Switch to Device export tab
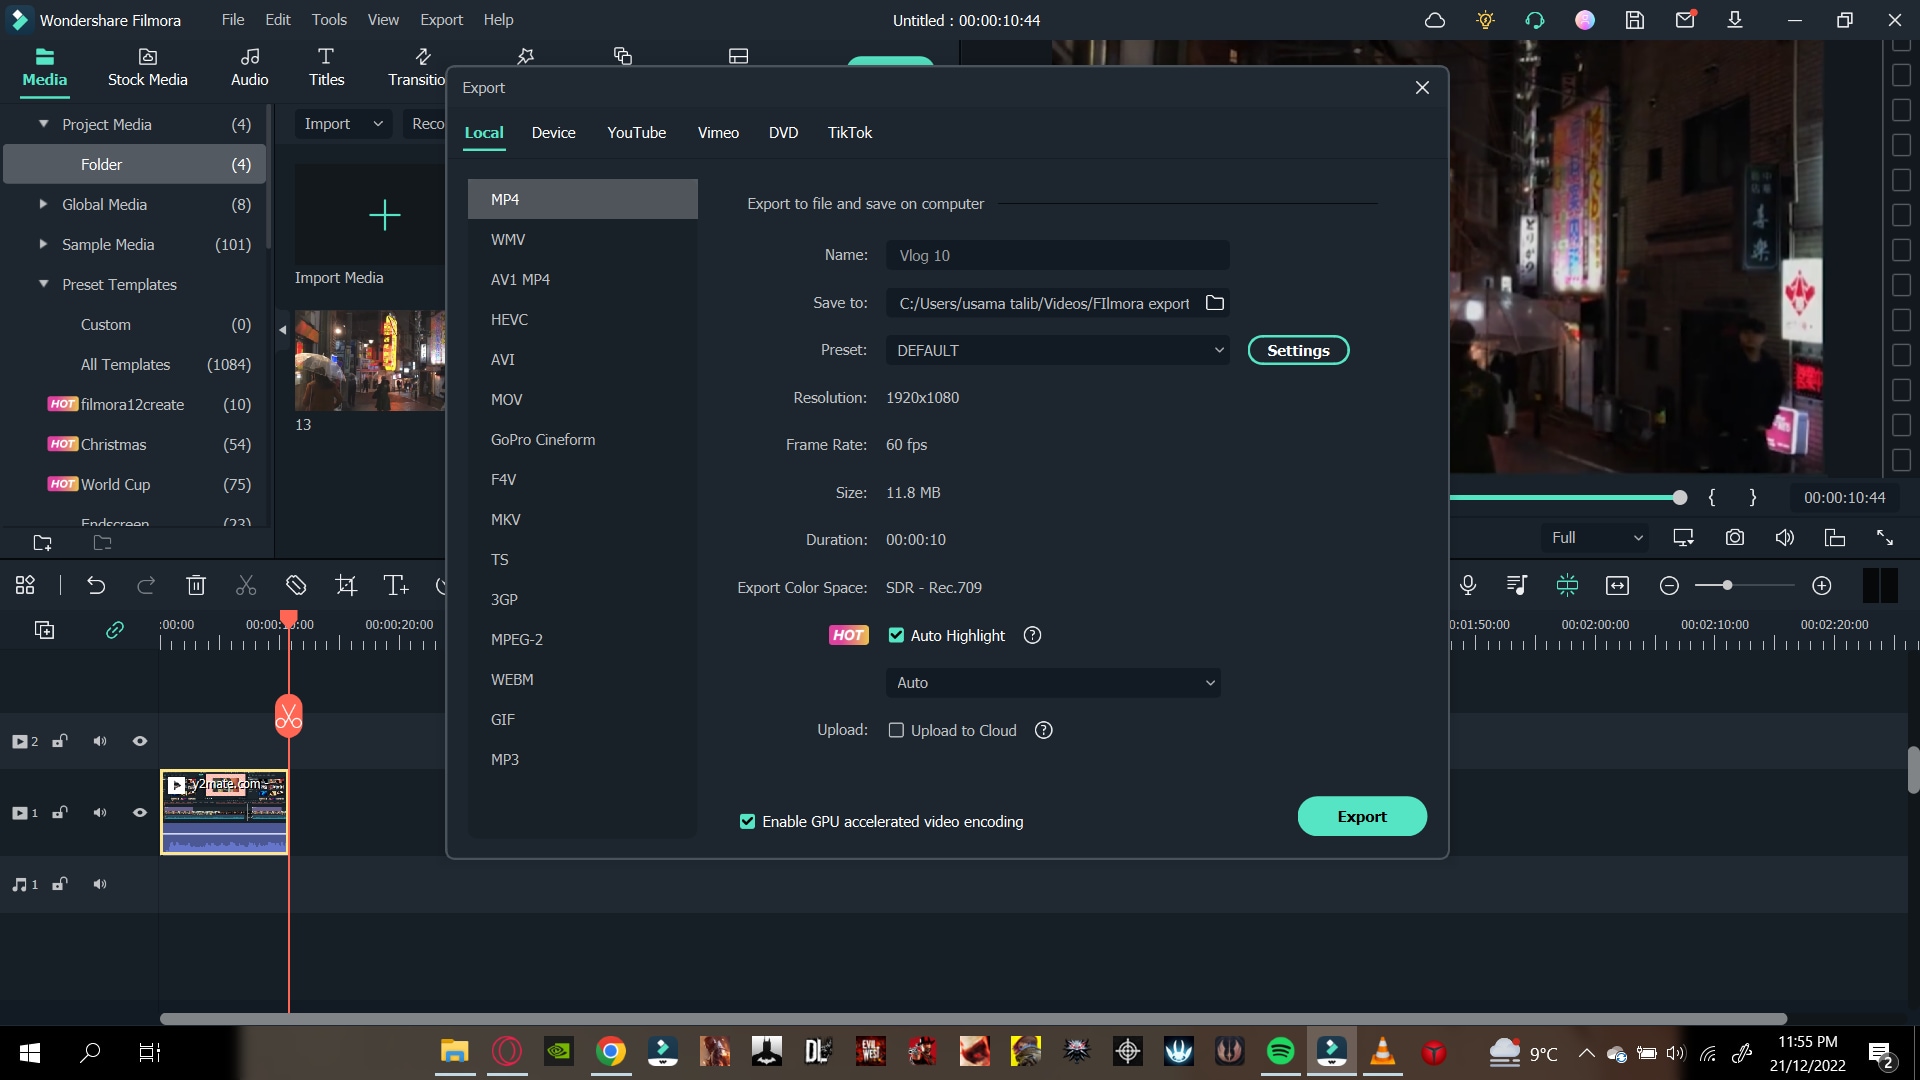This screenshot has height=1080, width=1920. pyautogui.click(x=554, y=131)
